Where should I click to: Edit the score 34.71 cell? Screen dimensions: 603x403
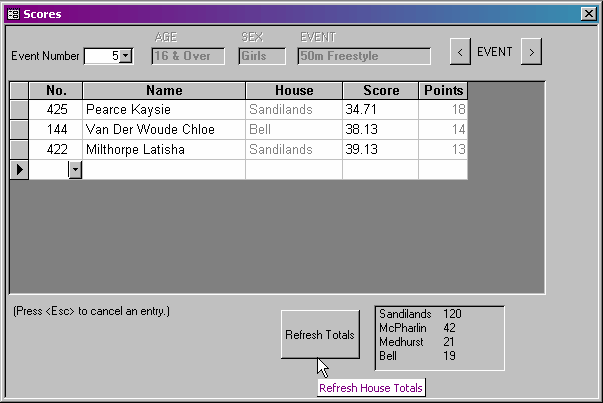[380, 109]
